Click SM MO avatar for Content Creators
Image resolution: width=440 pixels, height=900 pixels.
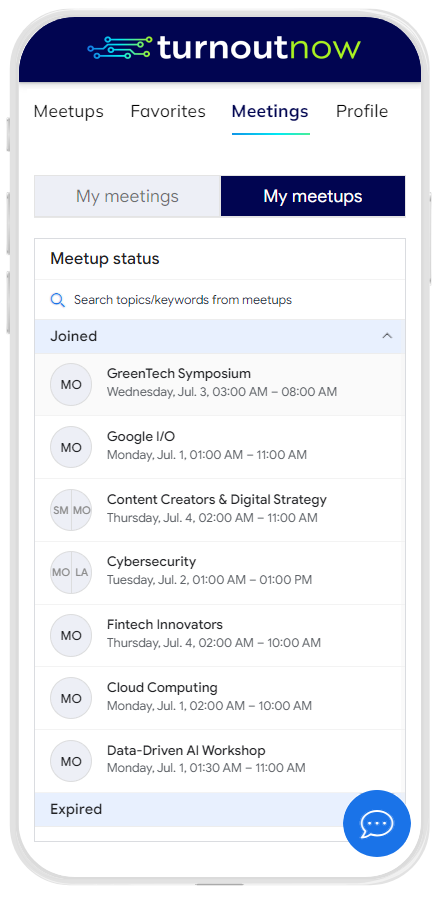point(71,510)
